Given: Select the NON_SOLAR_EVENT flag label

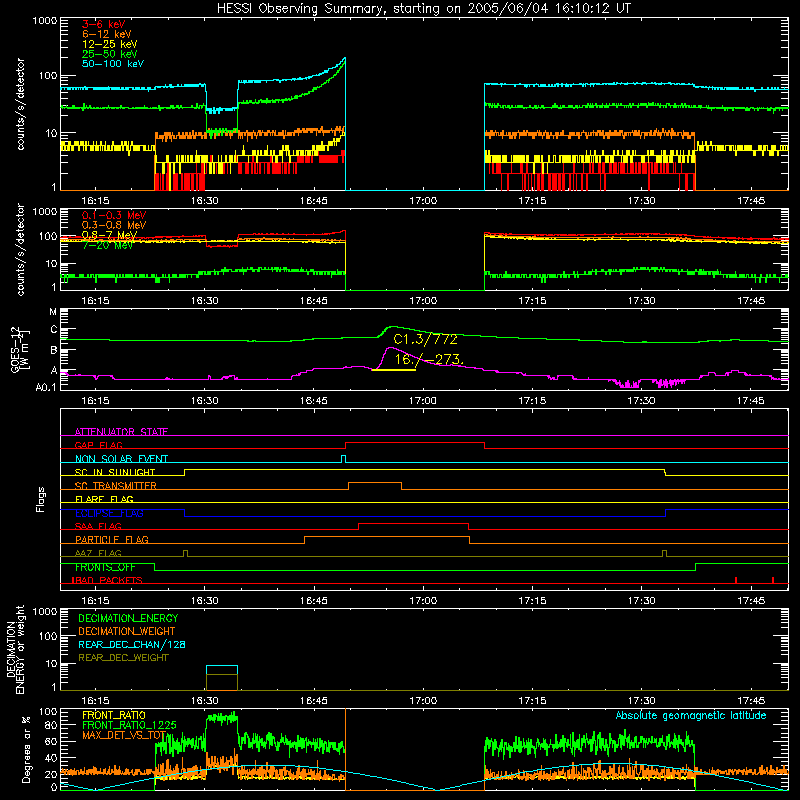Looking at the screenshot, I should pos(121,459).
